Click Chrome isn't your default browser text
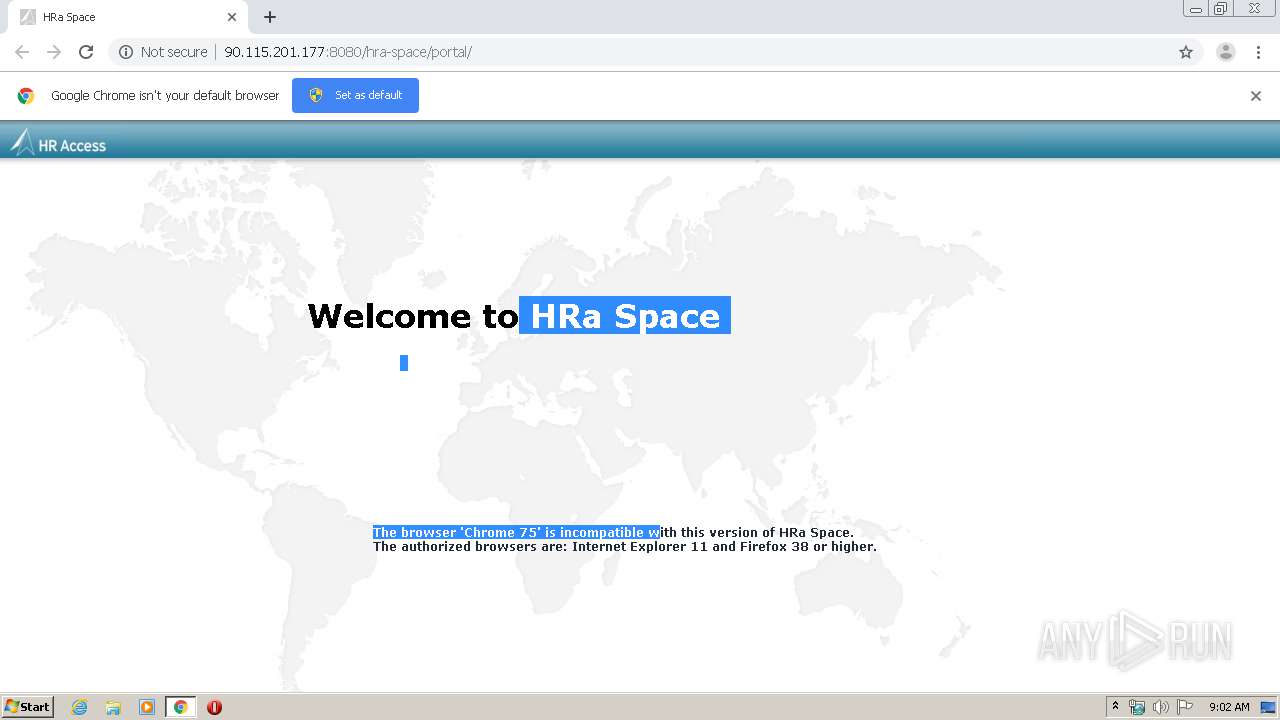Screen dimensions: 1280x720 (165, 96)
